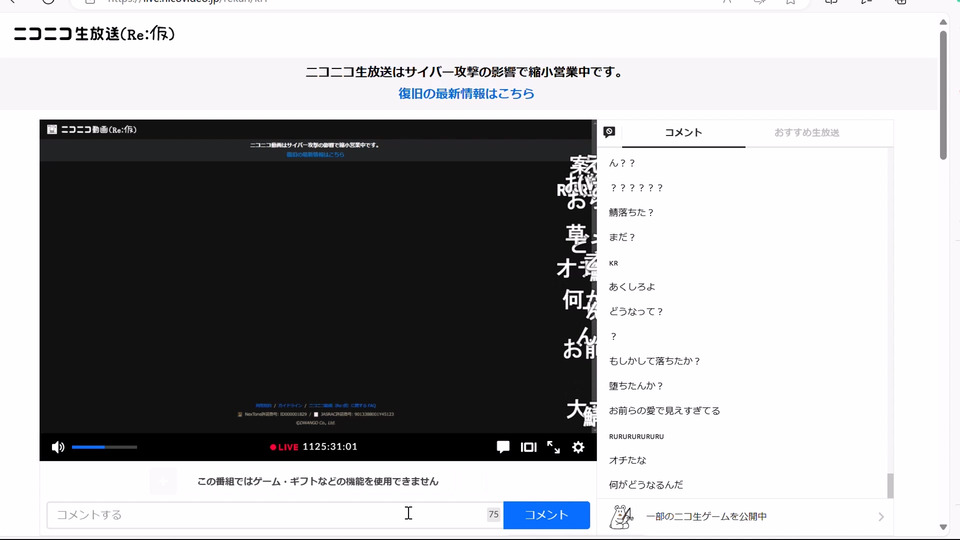Viewport: 960px width, 540px height.
Task: Click the 75 character counter badge
Action: click(x=493, y=515)
